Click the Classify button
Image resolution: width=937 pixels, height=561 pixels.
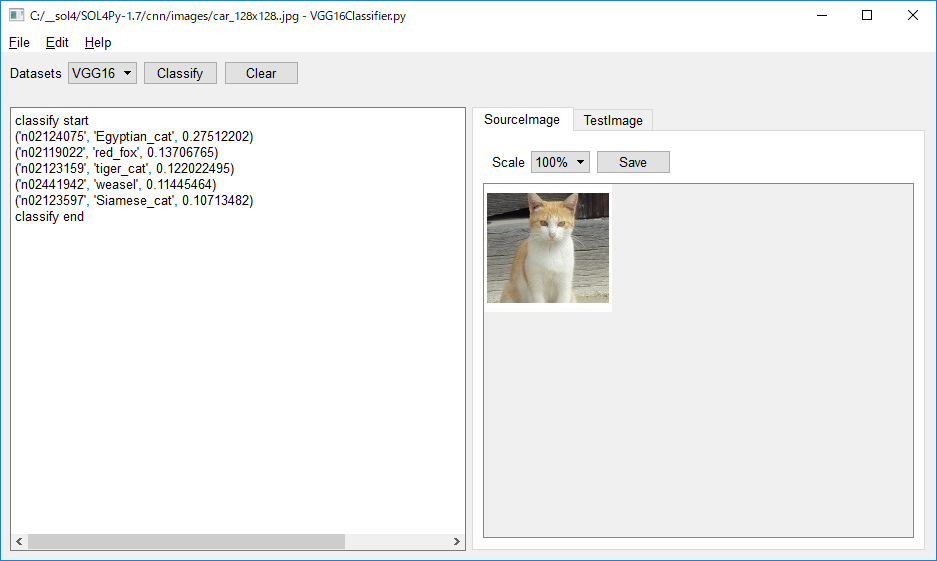click(x=180, y=73)
